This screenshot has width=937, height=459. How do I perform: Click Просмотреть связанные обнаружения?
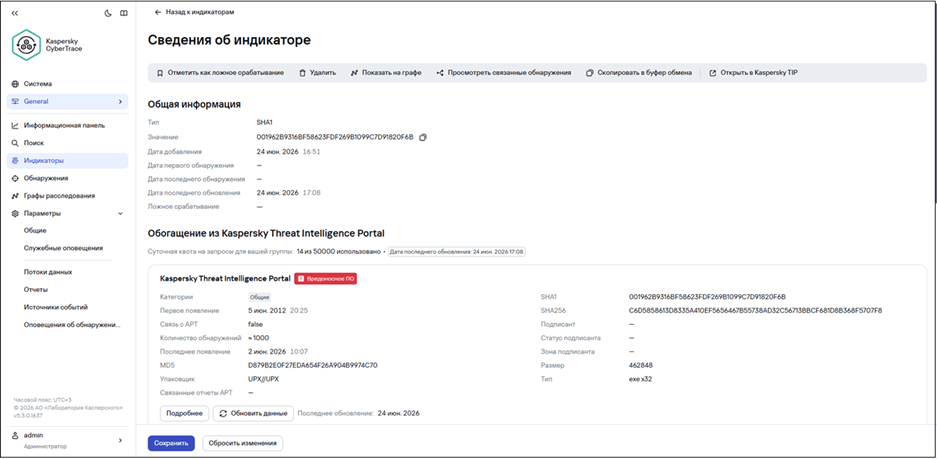click(504, 73)
